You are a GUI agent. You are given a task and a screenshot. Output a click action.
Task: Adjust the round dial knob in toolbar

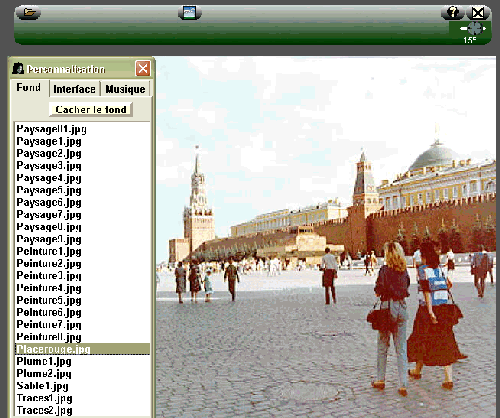click(474, 28)
